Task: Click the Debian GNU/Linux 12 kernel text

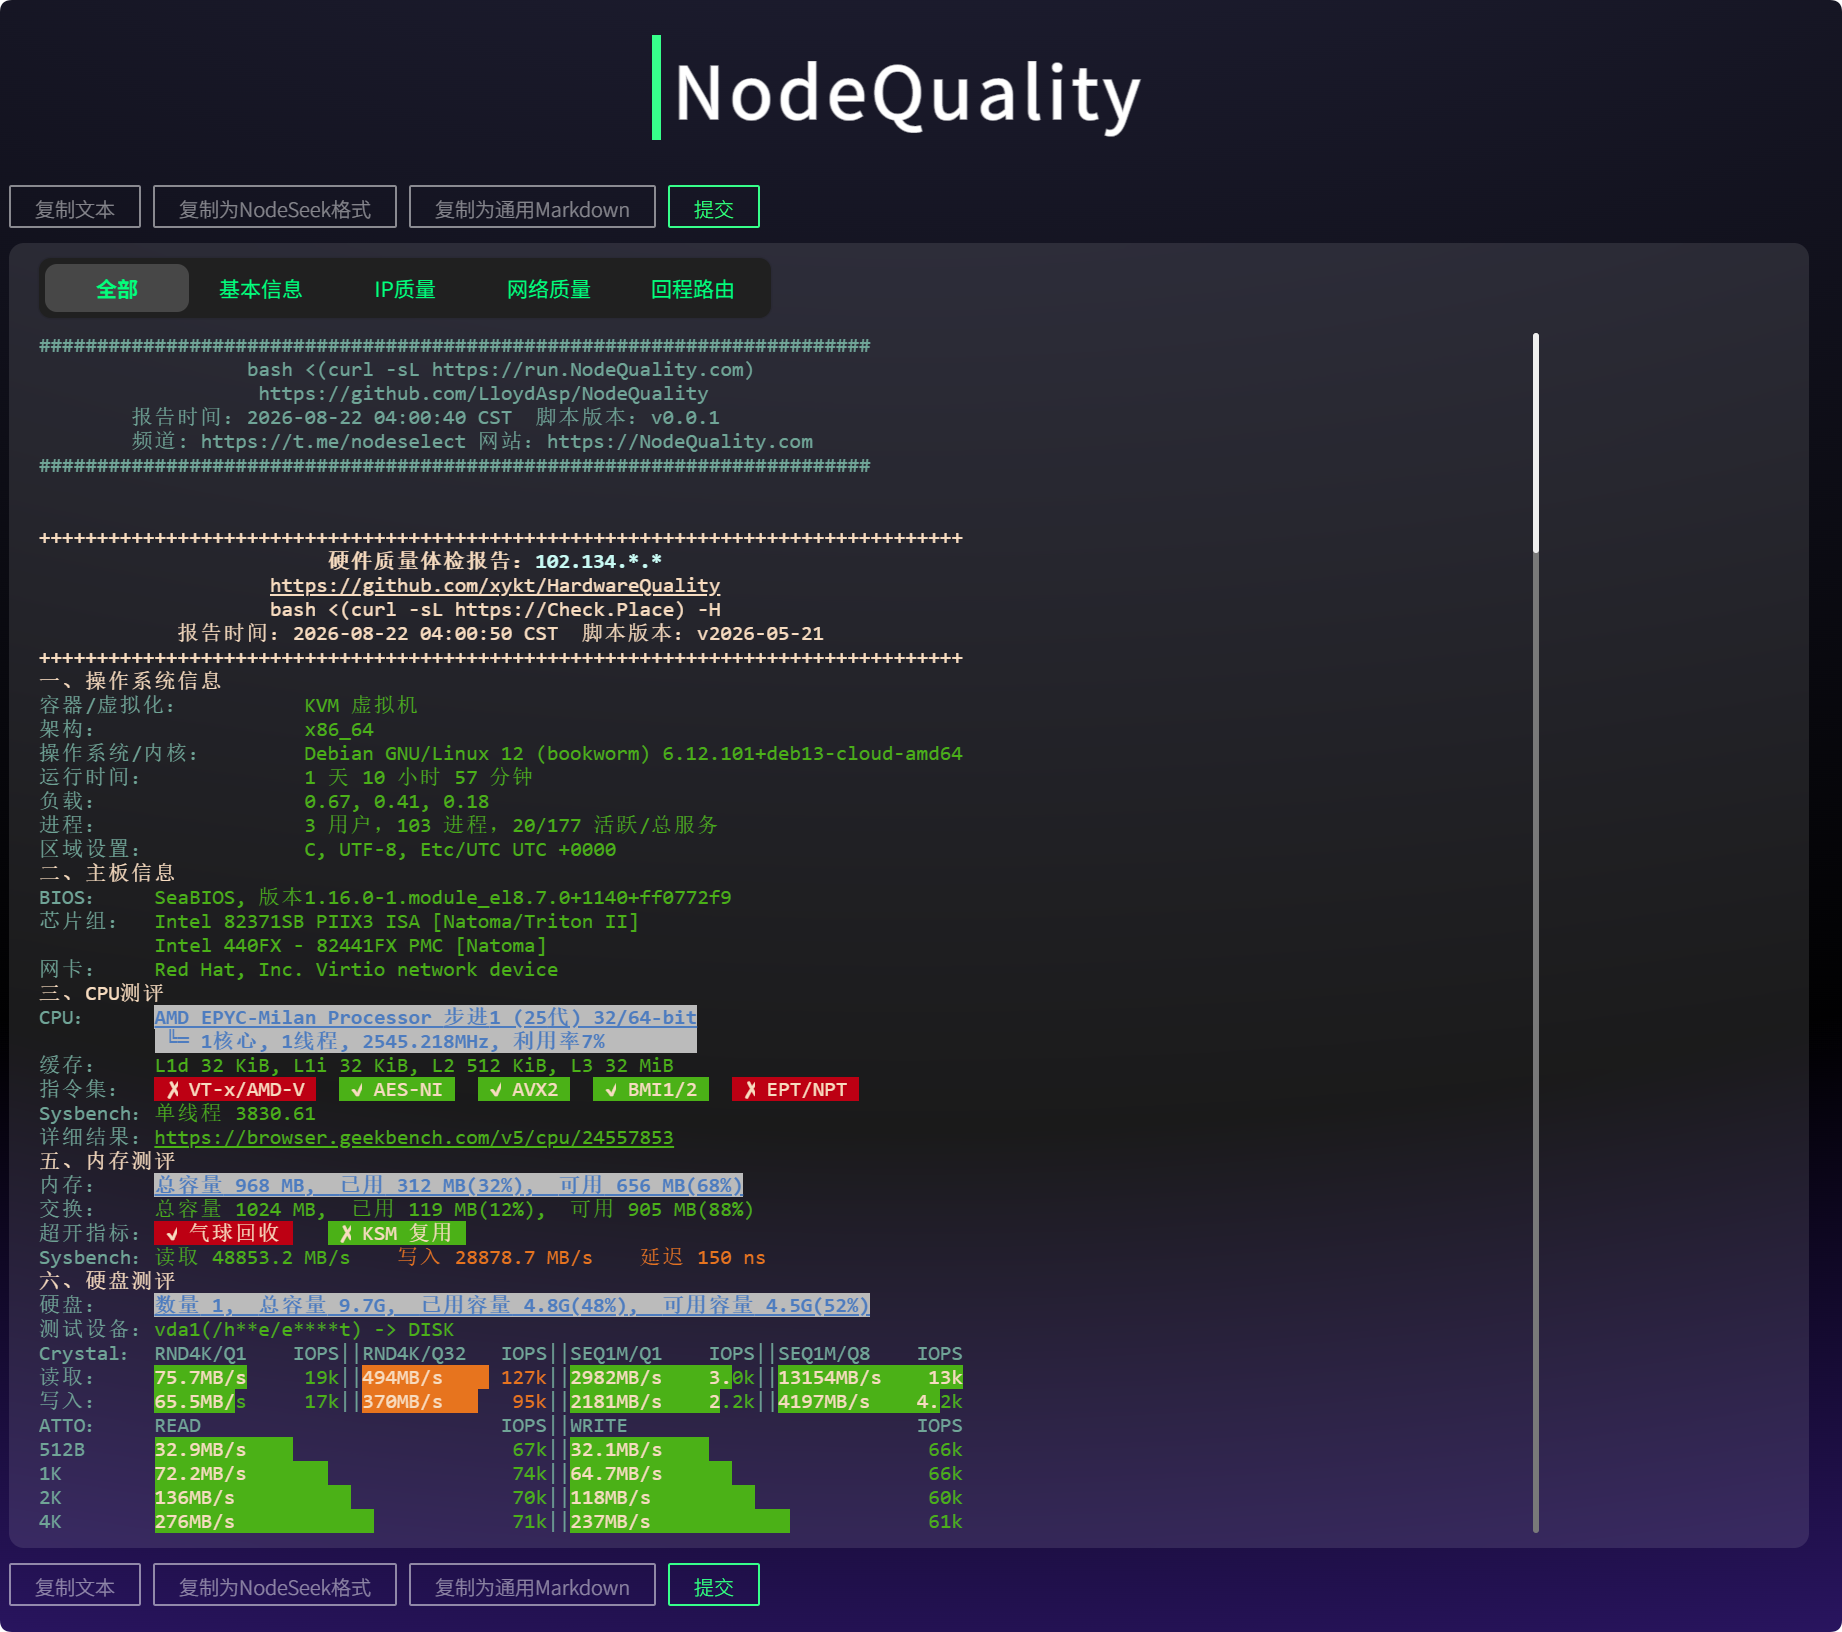Action: pyautogui.click(x=633, y=754)
